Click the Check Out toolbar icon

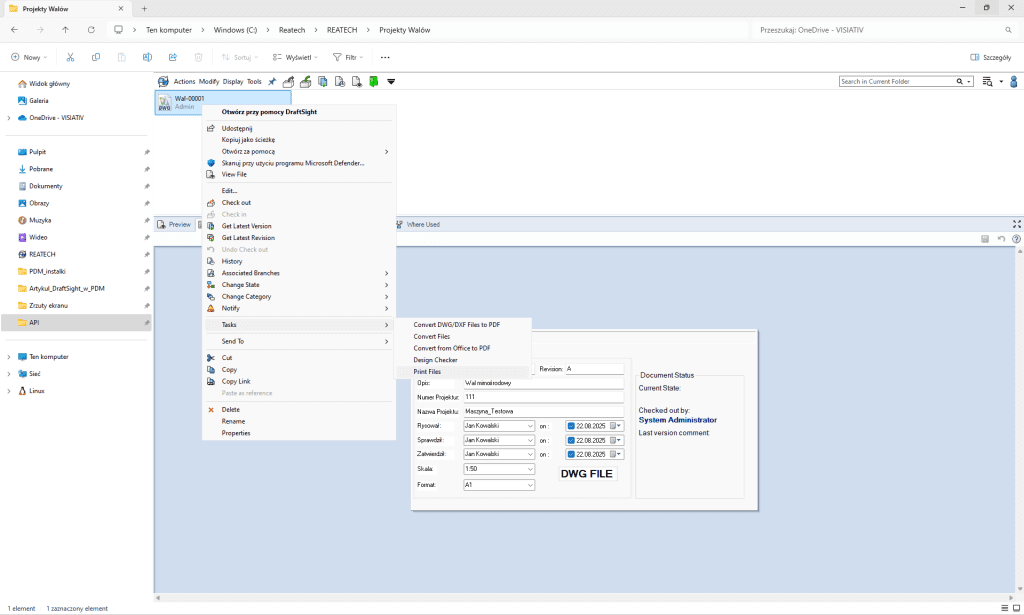pyautogui.click(x=288, y=82)
